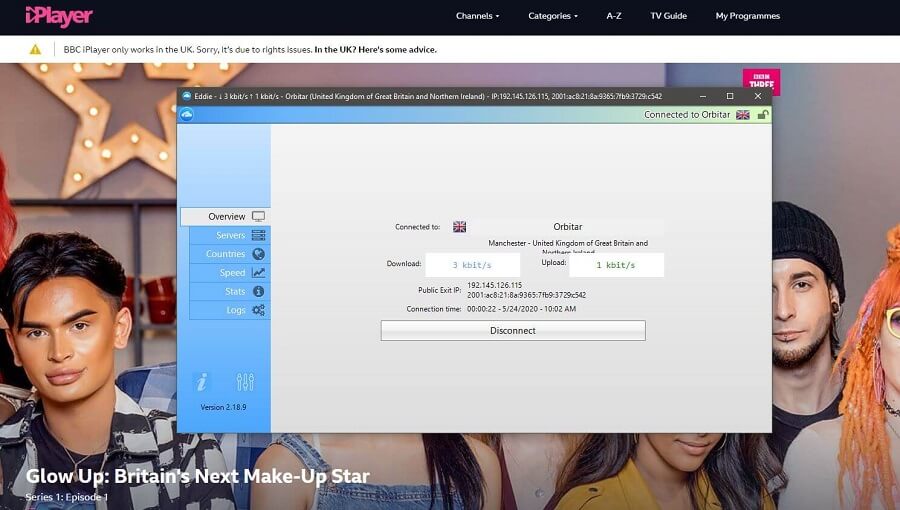Click the IPv4 address 192.145.126.115
Screen dimensions: 900x510
(494, 285)
